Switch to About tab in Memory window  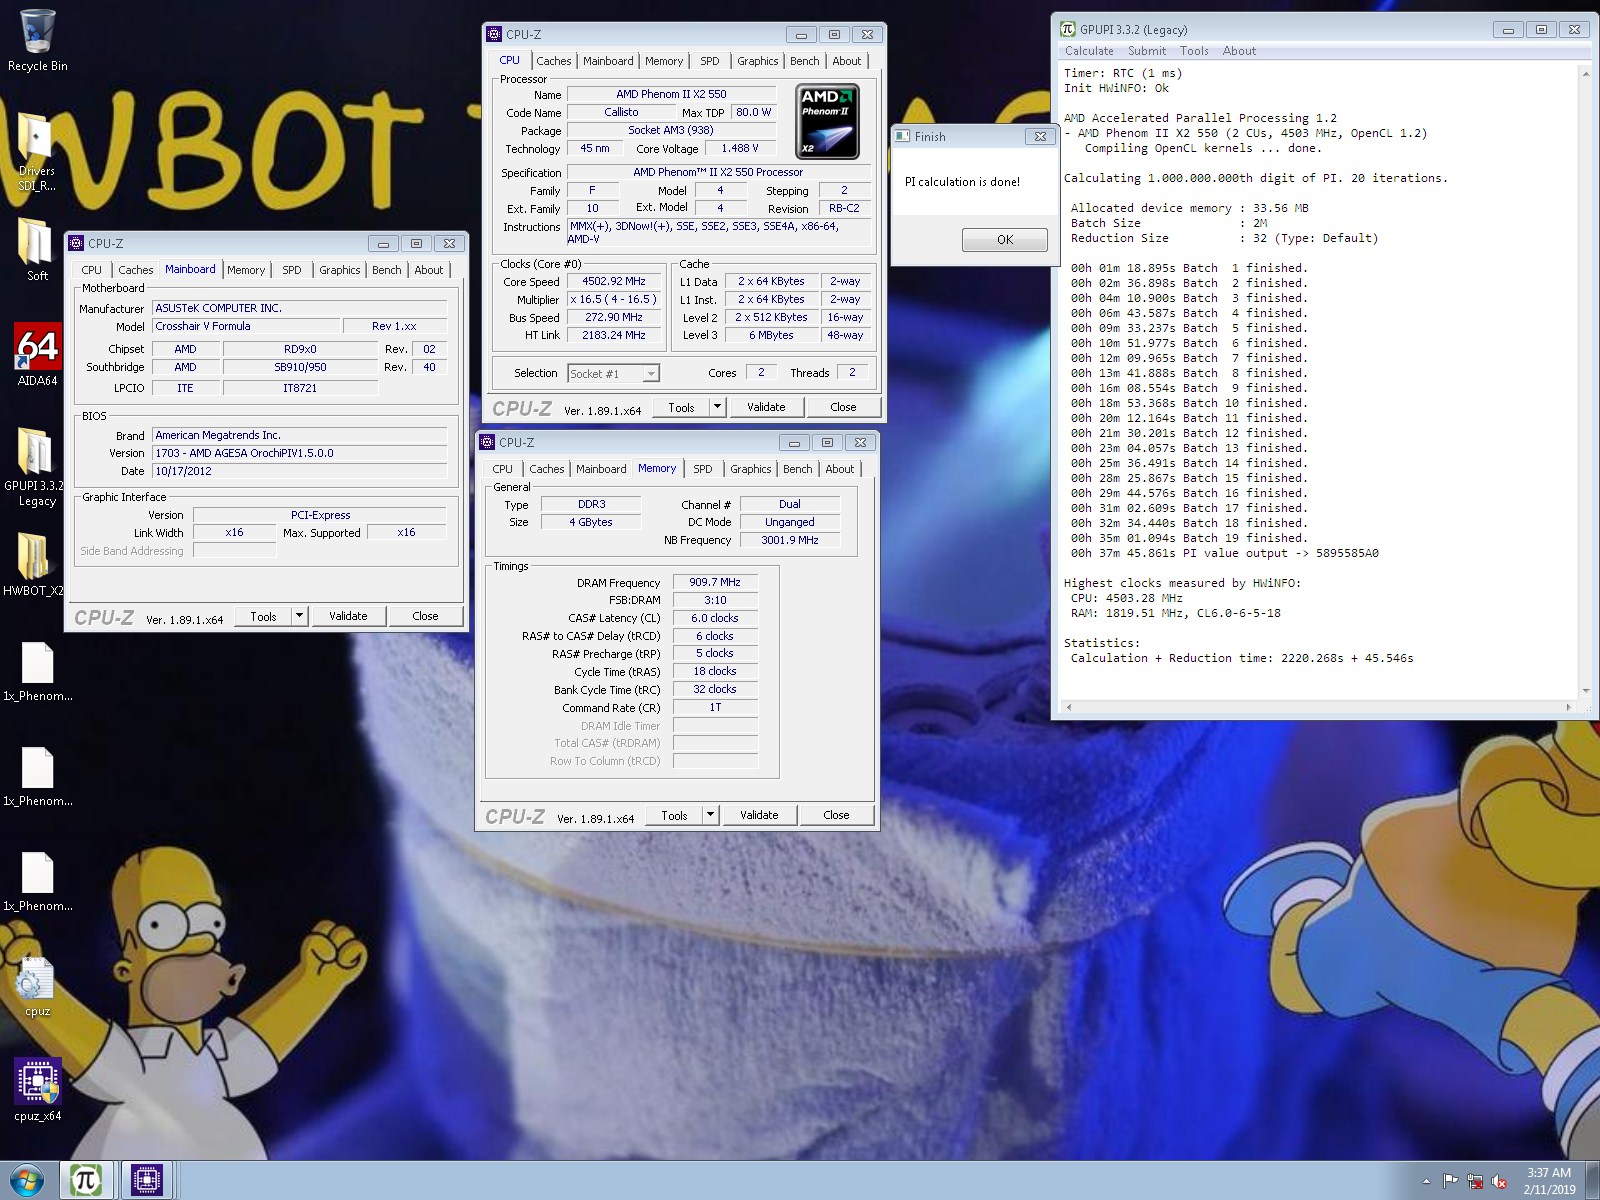[839, 469]
